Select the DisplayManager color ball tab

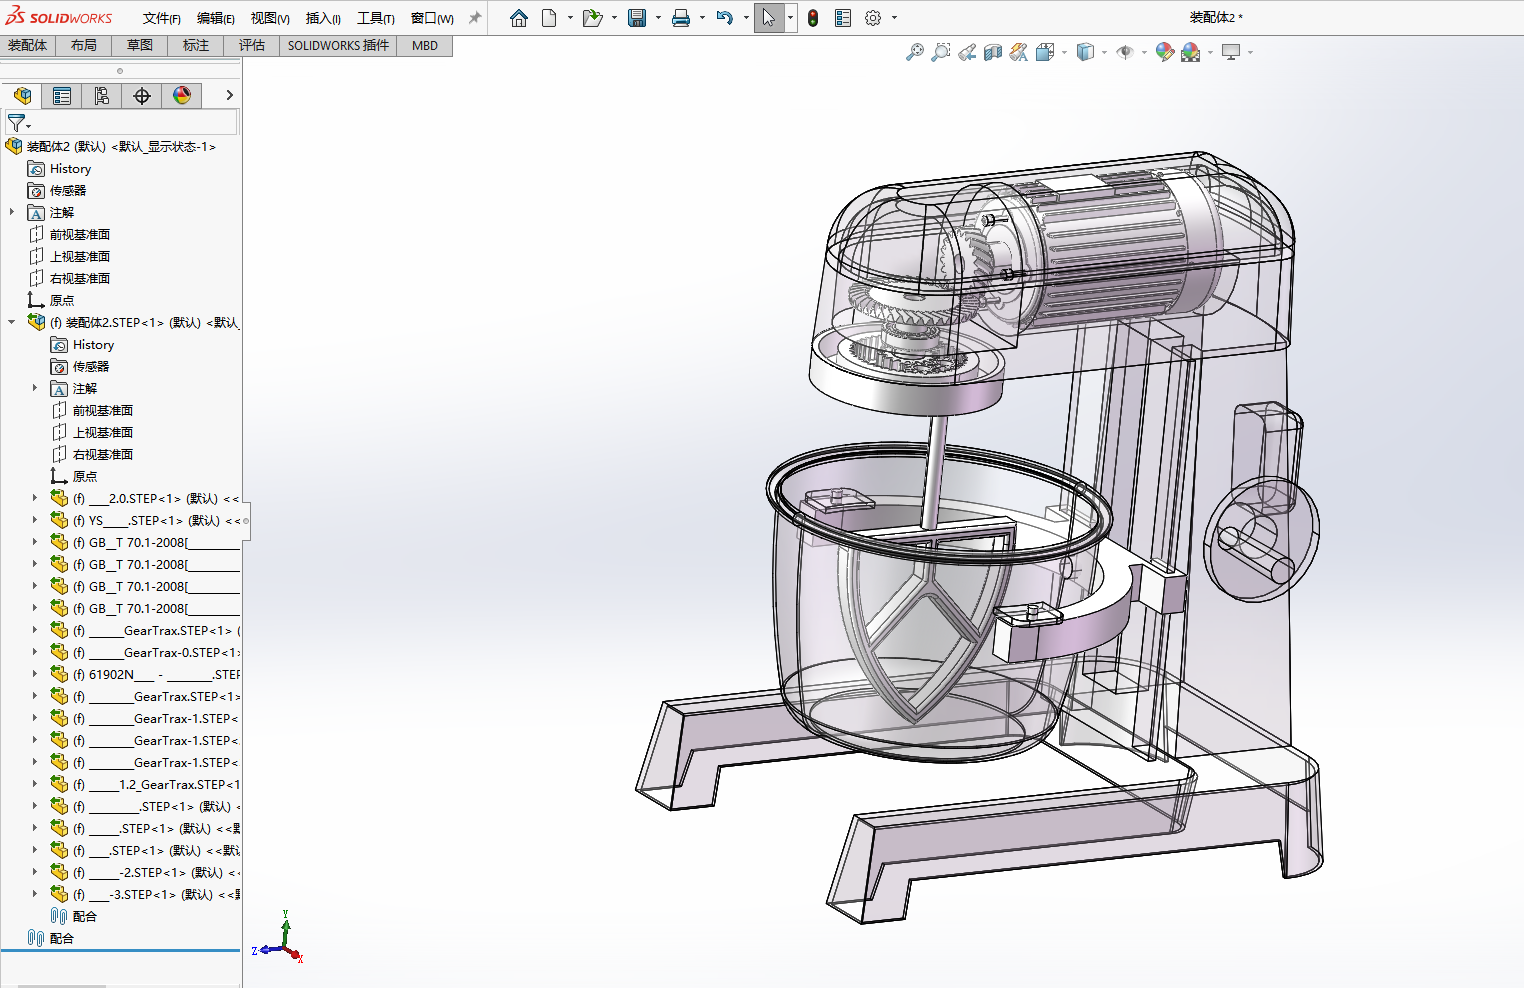182,96
